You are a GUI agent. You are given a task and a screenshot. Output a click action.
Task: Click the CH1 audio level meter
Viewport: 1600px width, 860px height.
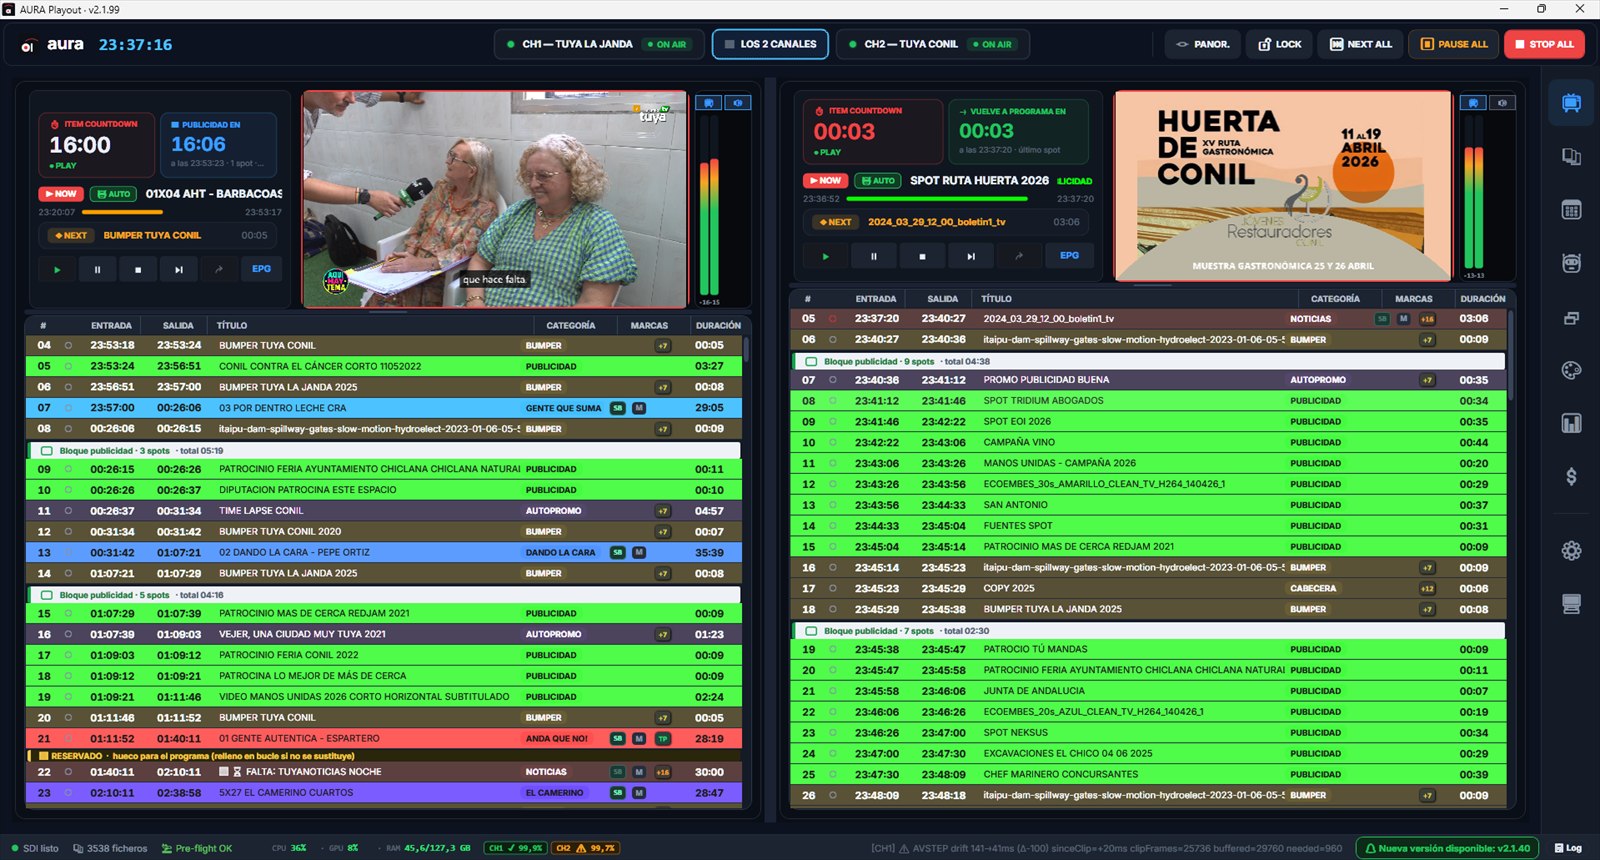[x=709, y=206]
